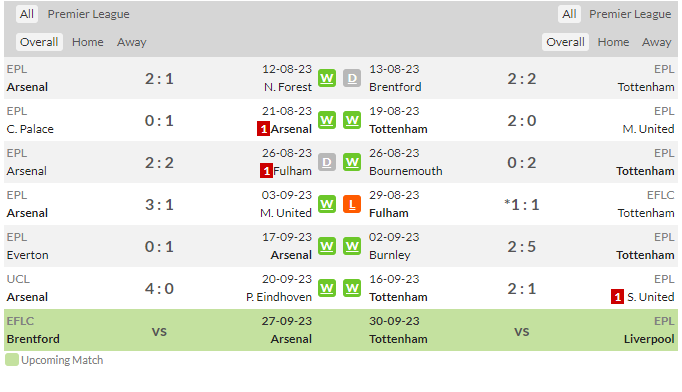Switch left panel to Premier League
This screenshot has width=682, height=392.
tap(88, 14)
